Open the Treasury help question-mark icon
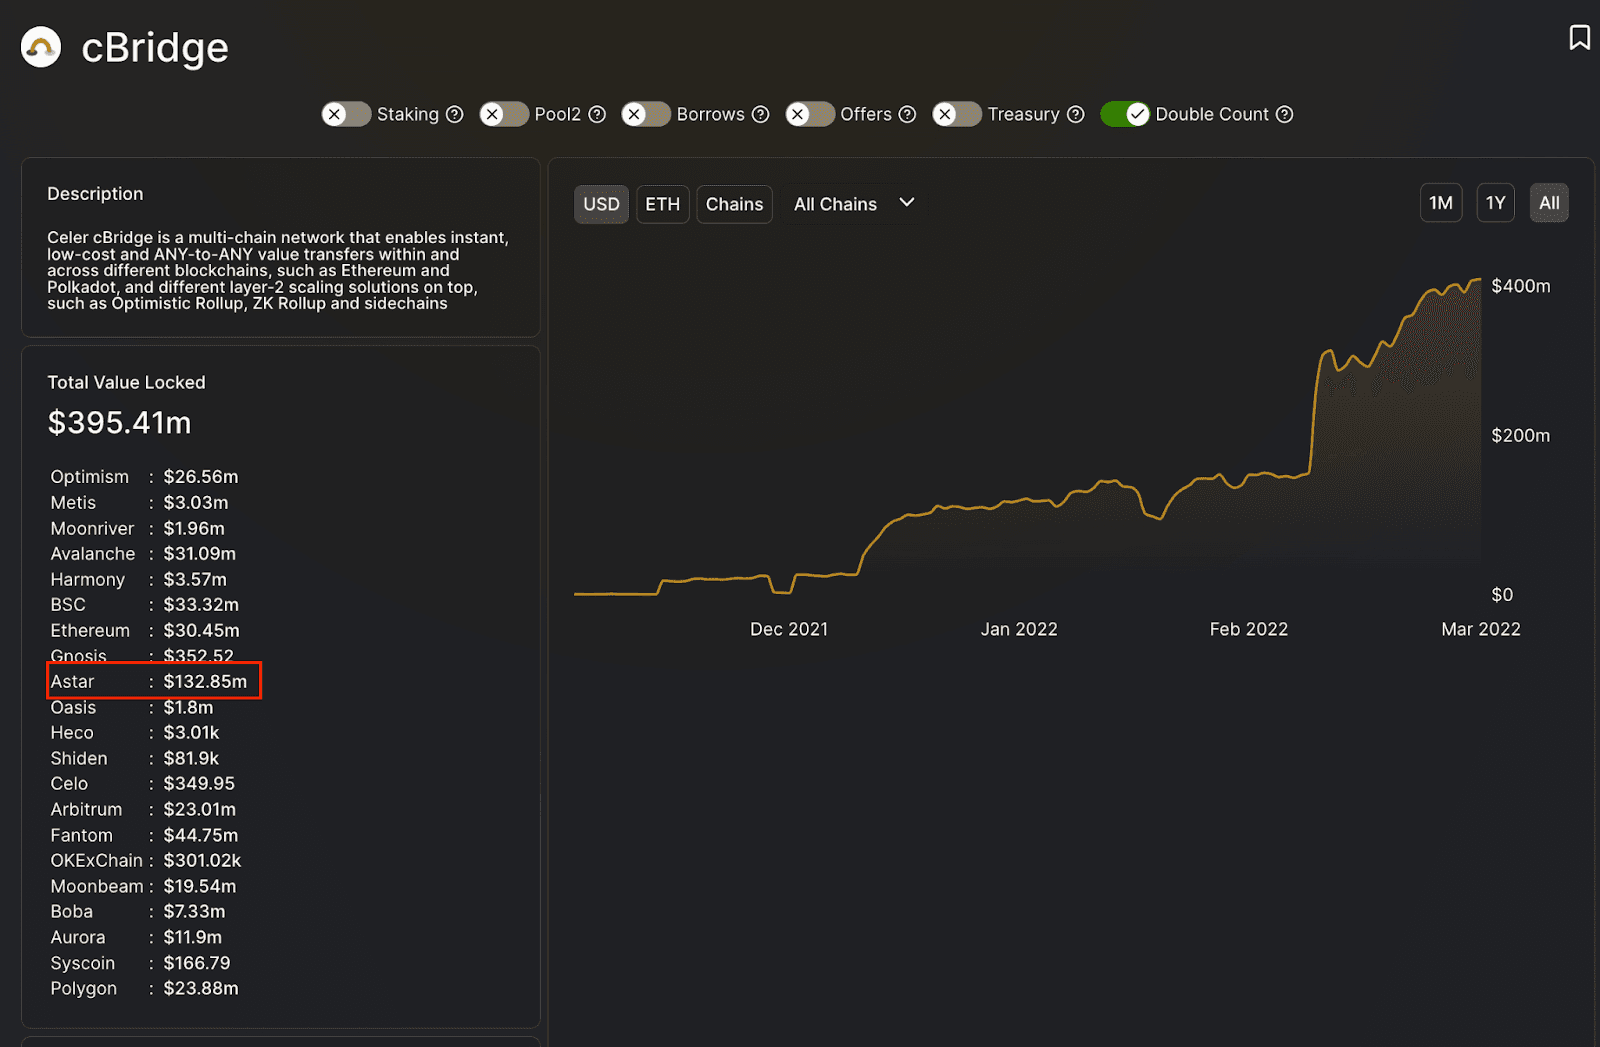The image size is (1600, 1047). click(x=1075, y=114)
